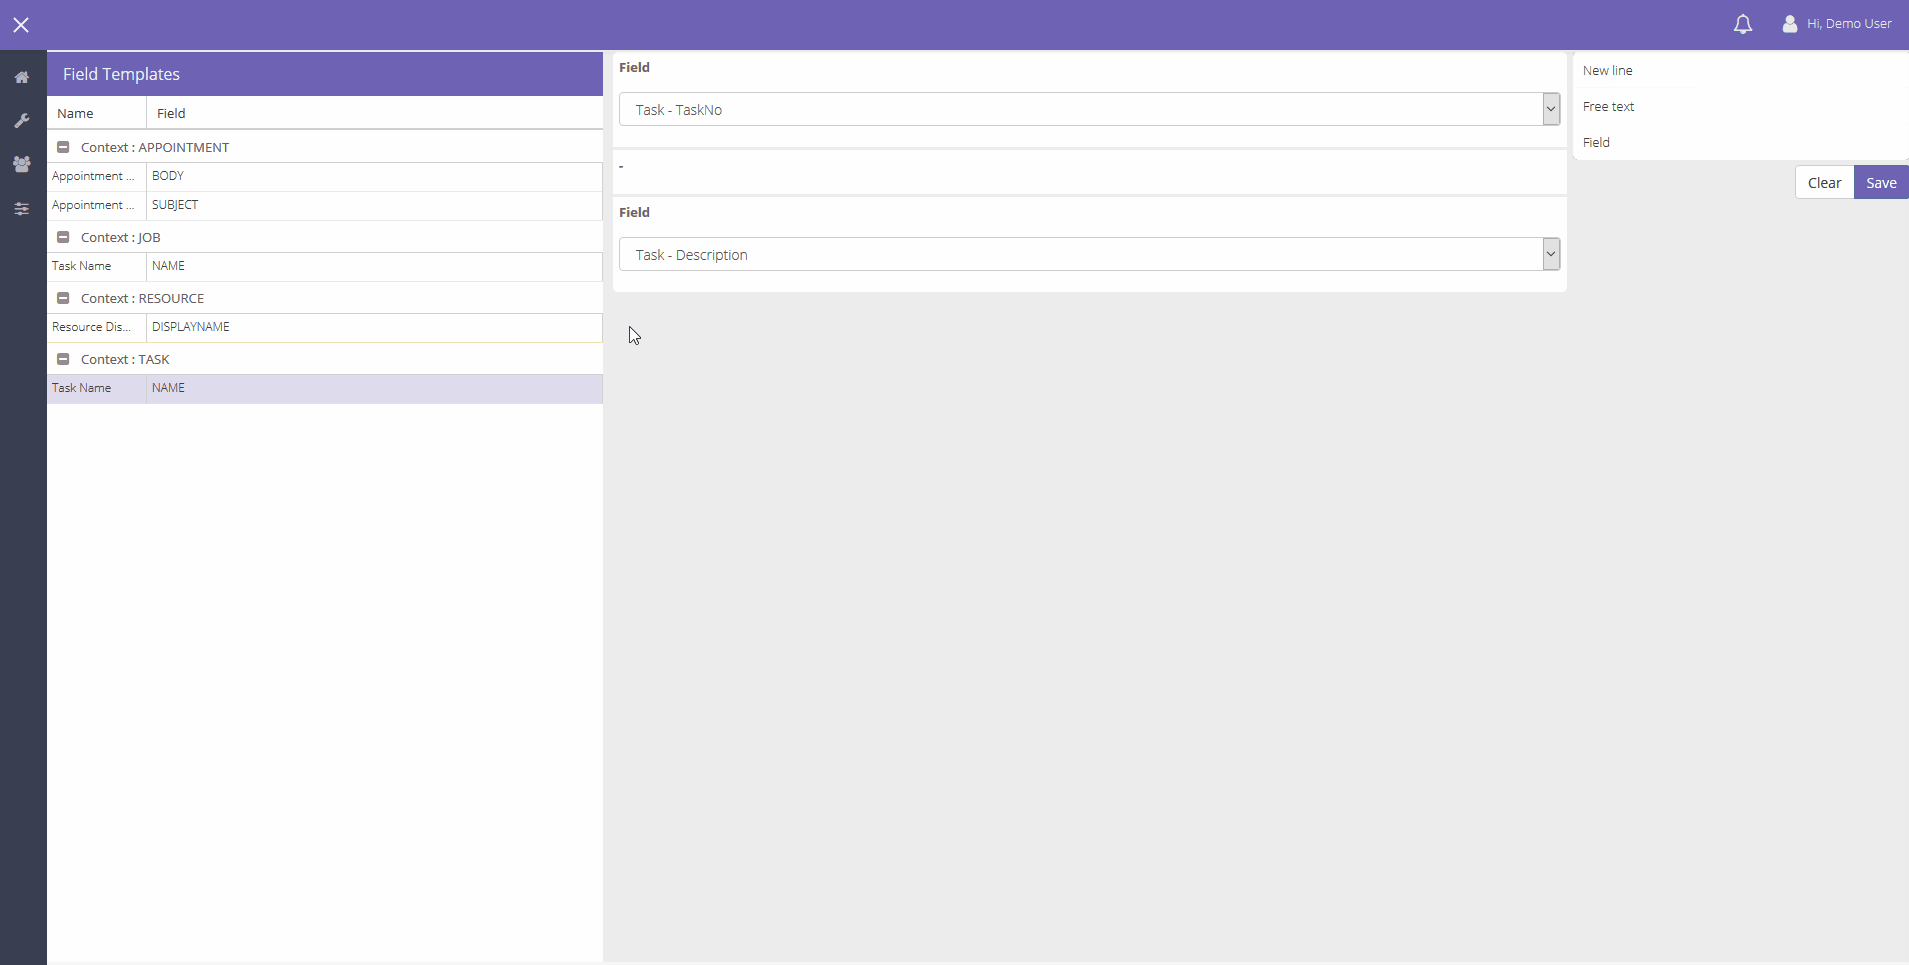Add a Field element from the list

pos(1596,143)
